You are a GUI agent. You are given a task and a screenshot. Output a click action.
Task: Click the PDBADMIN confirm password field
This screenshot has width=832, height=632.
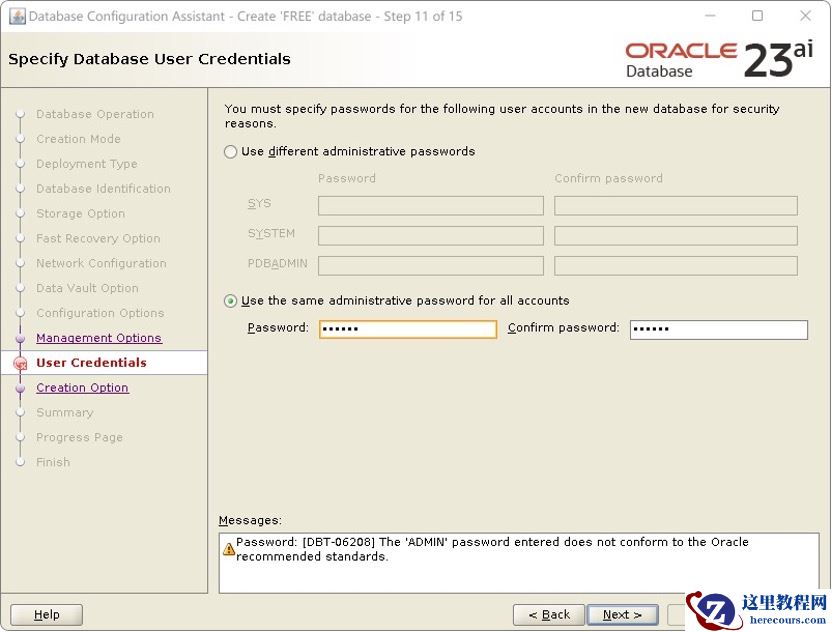tap(675, 266)
